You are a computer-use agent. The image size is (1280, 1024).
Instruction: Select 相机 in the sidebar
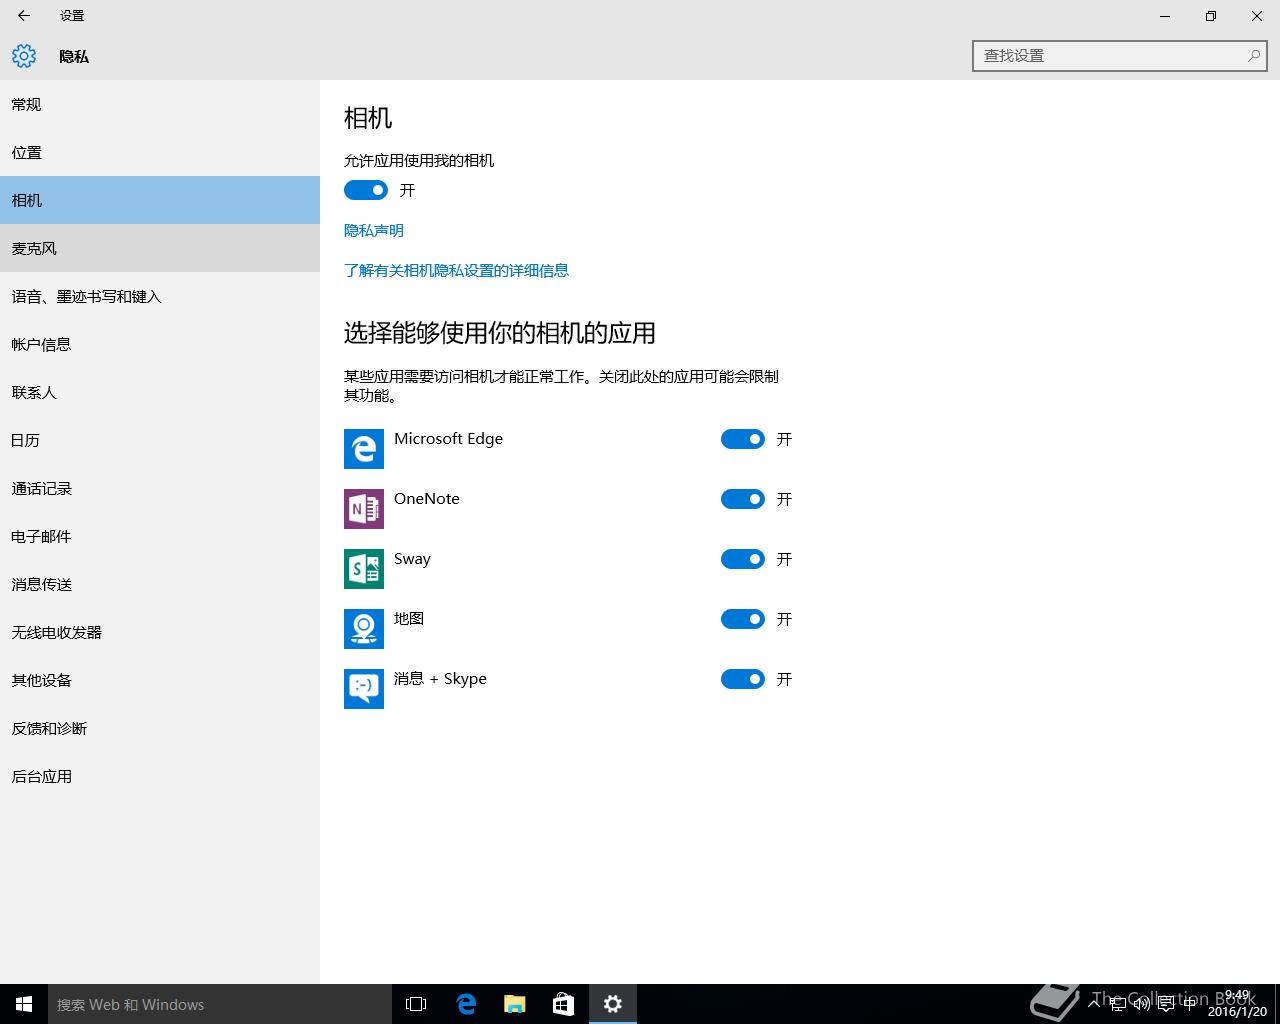[160, 200]
